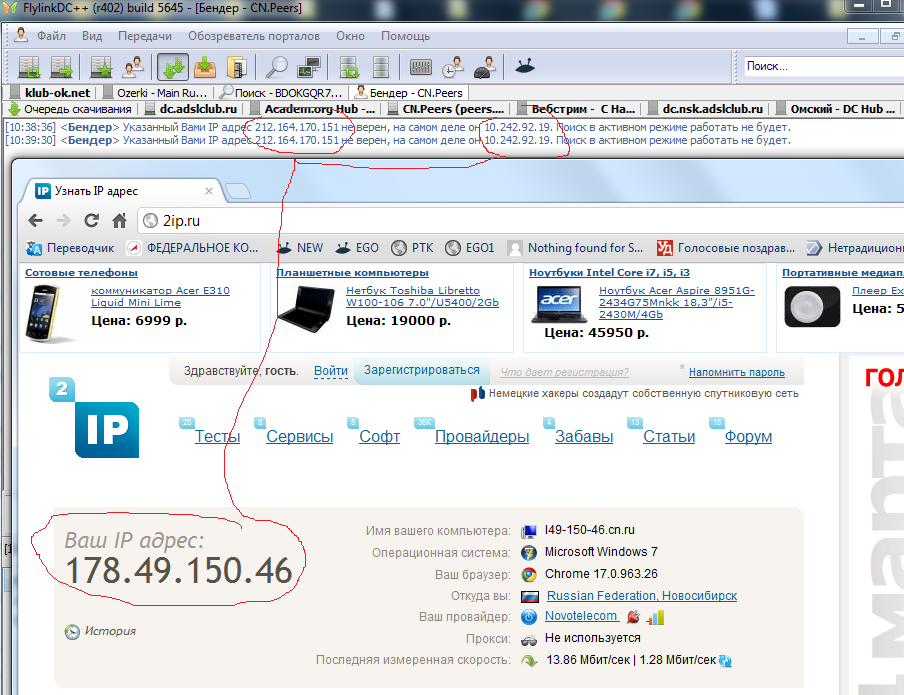Viewport: 904px width, 695px height.
Task: Open the Форум section link
Action: pyautogui.click(x=748, y=437)
